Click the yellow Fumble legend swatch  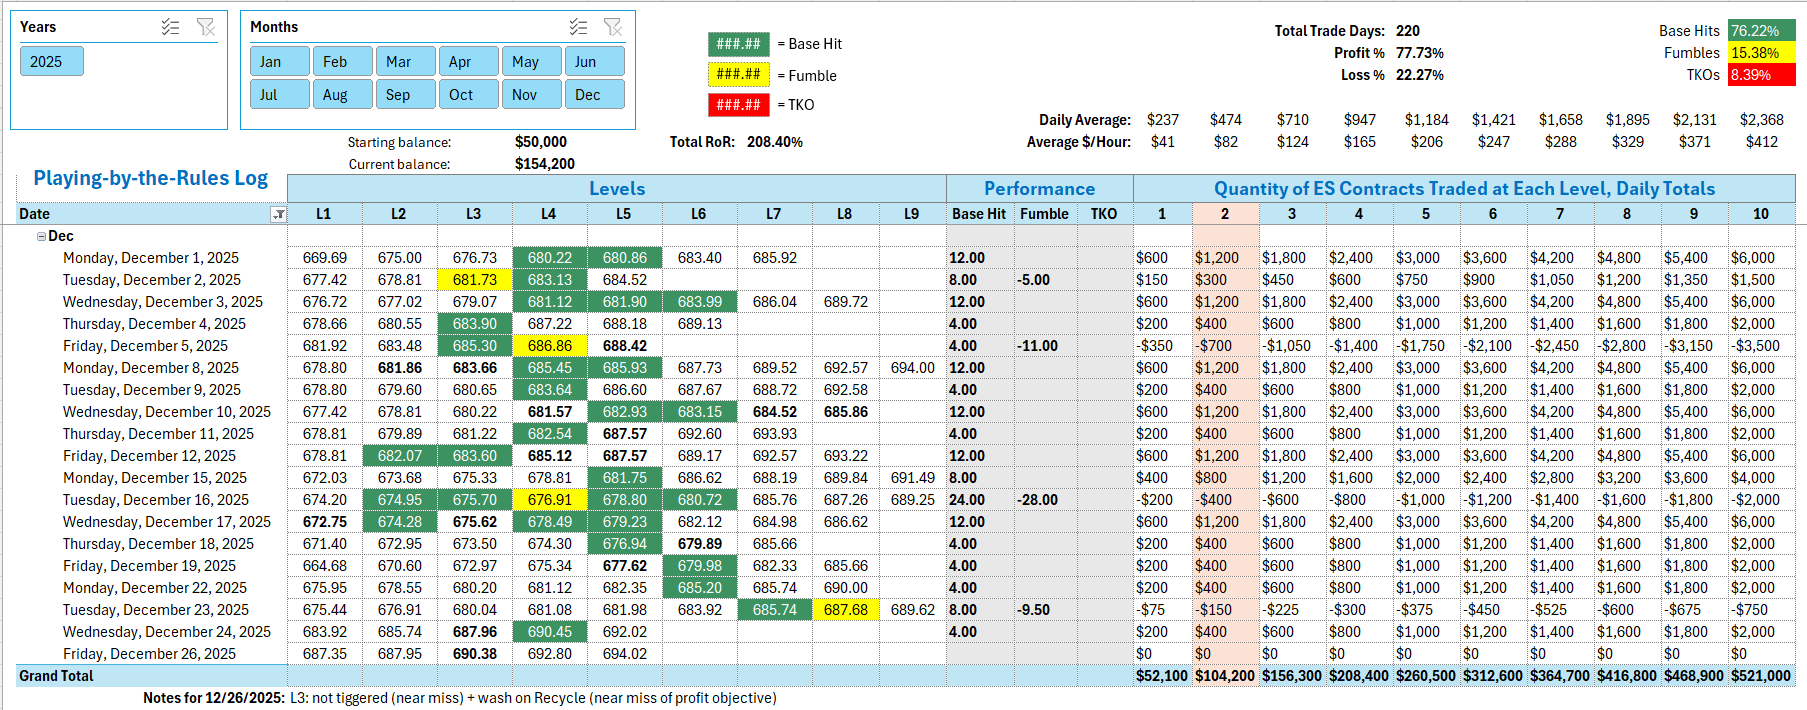738,75
